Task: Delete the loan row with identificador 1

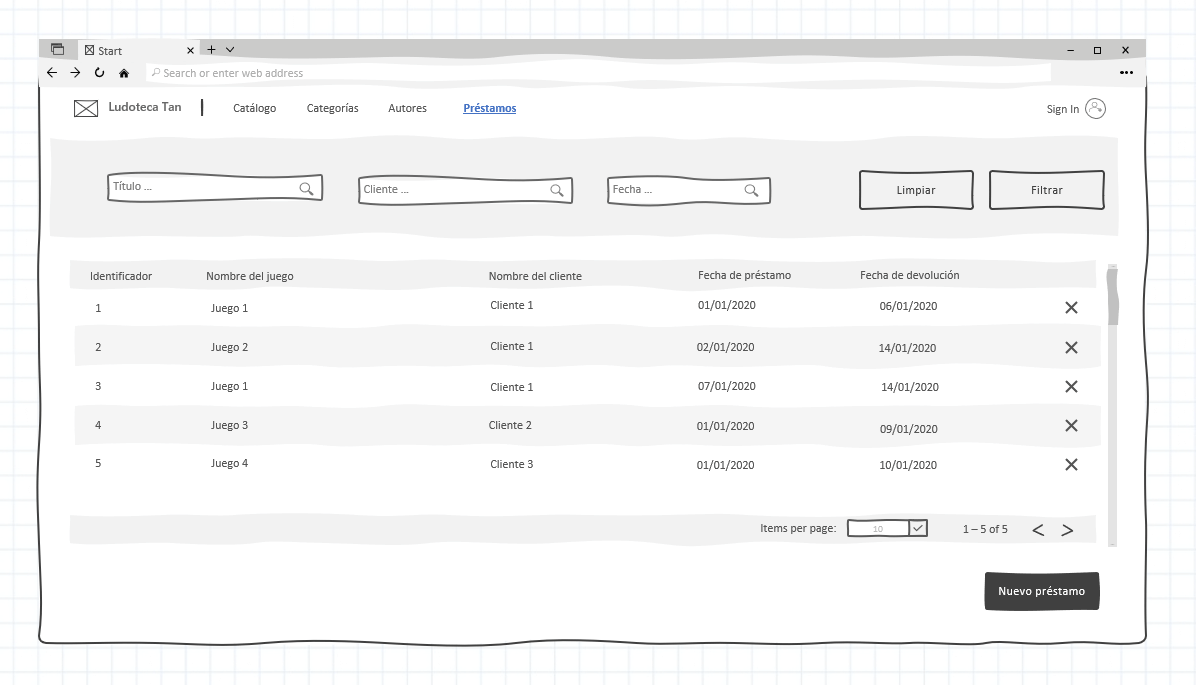Action: click(1071, 308)
